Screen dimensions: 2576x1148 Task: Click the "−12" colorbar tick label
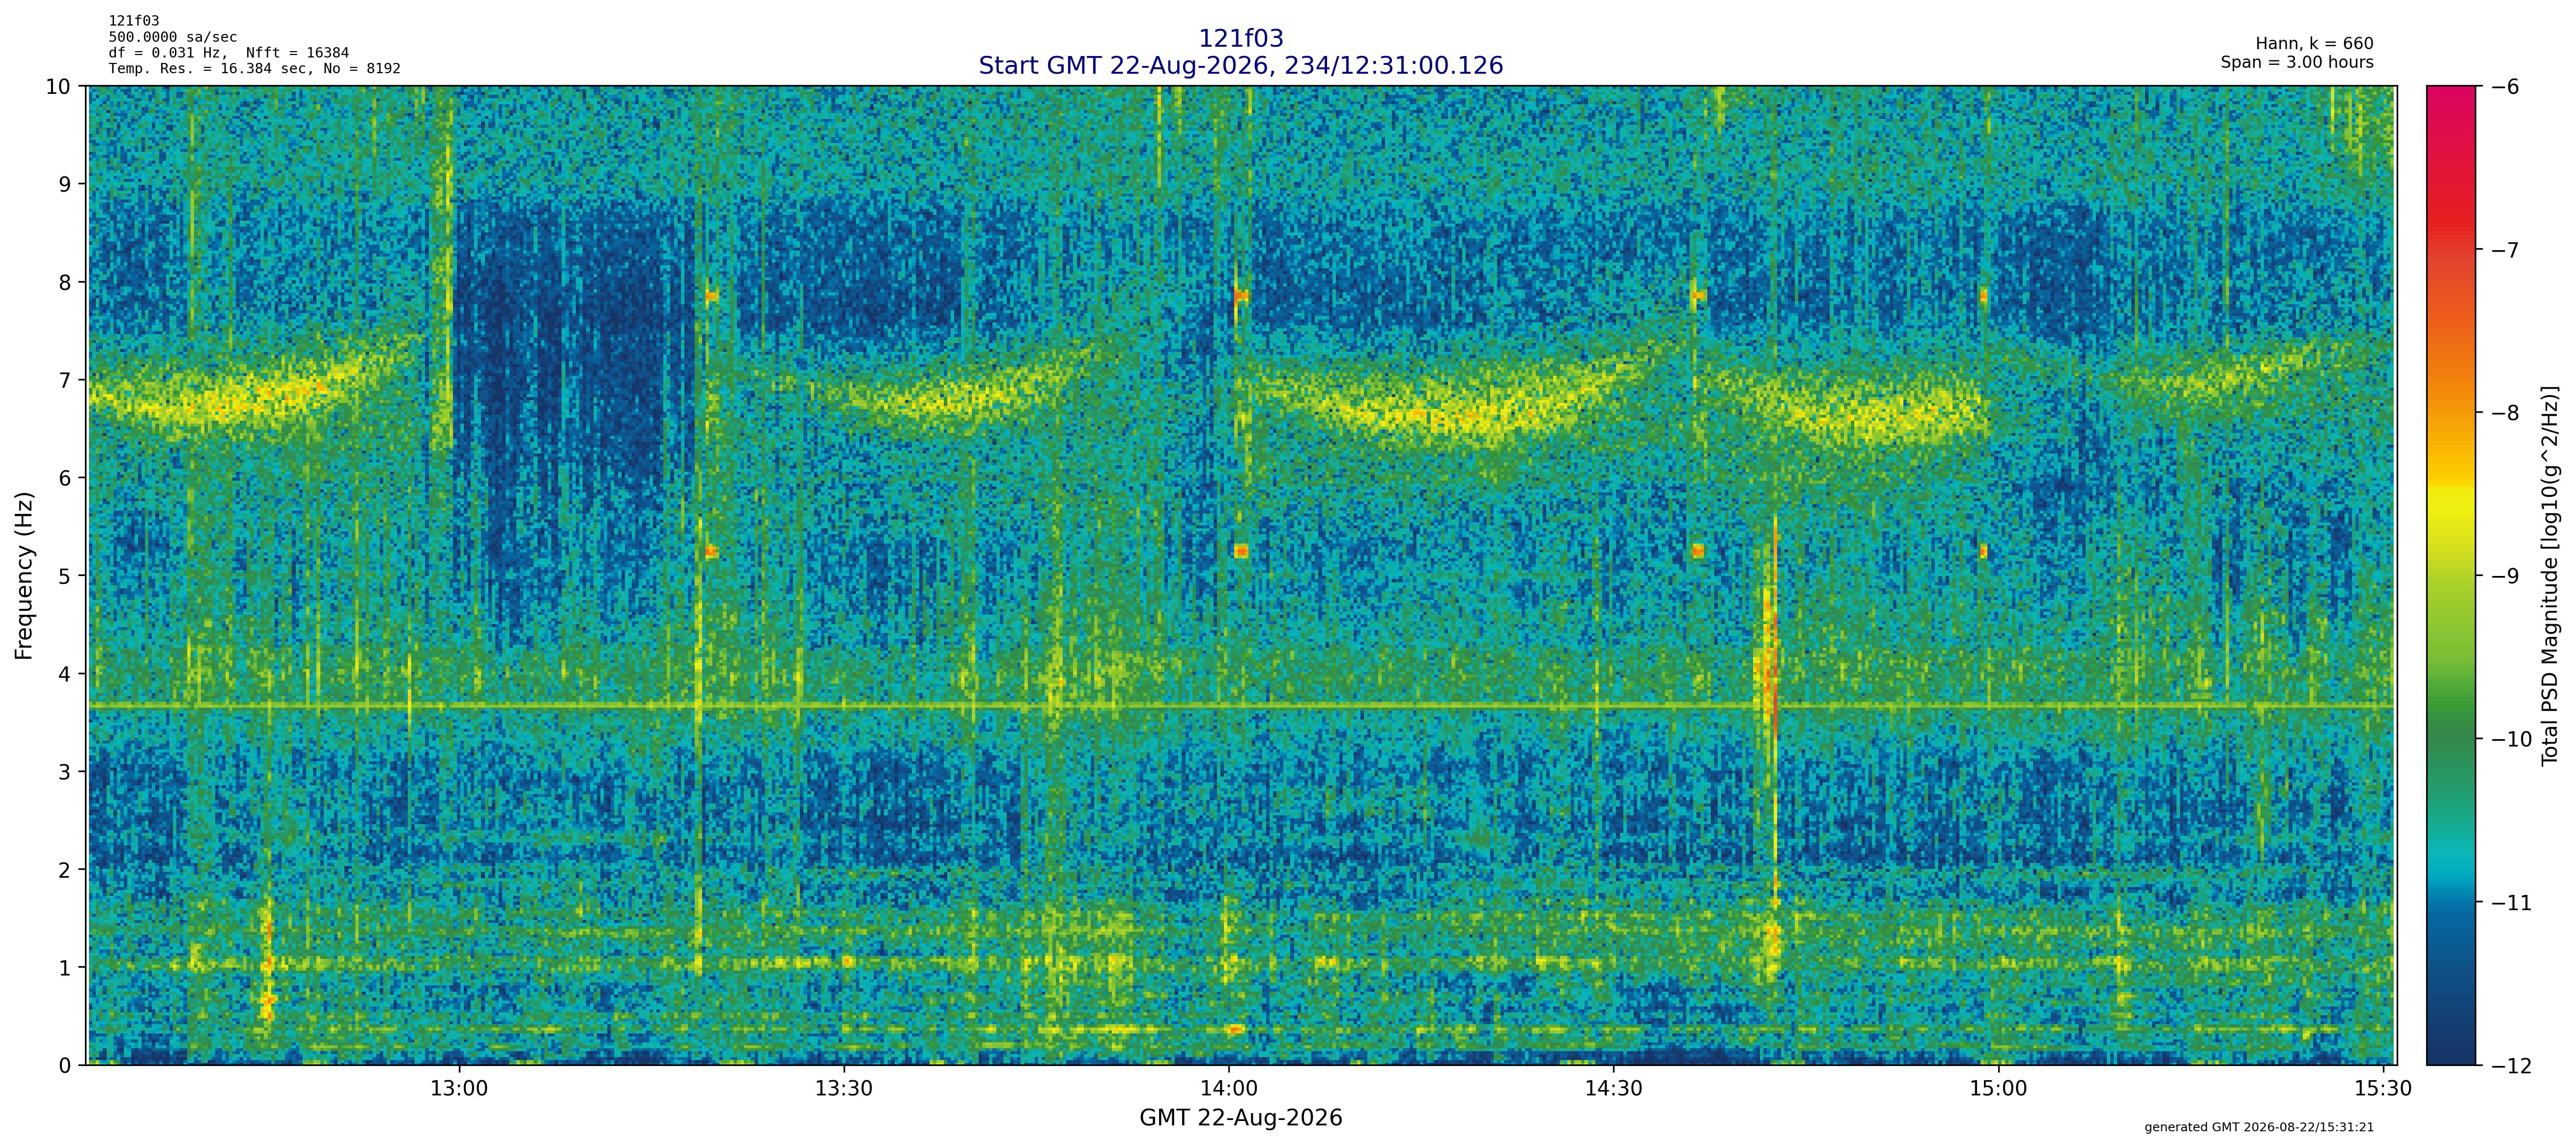[2512, 1066]
